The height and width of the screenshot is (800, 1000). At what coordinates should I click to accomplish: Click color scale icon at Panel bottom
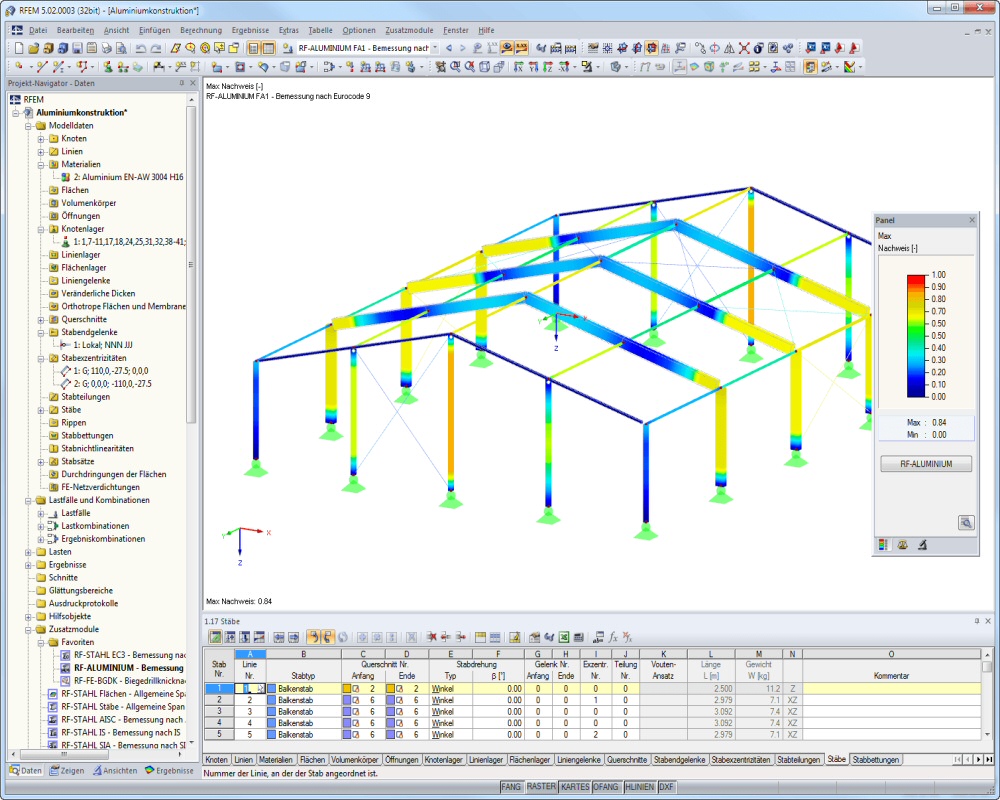coord(883,545)
